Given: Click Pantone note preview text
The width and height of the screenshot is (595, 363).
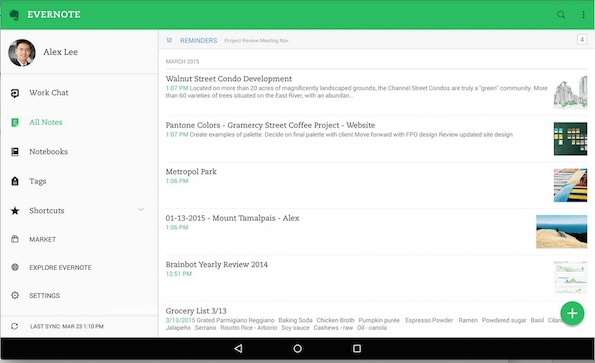Looking at the screenshot, I should (351, 135).
